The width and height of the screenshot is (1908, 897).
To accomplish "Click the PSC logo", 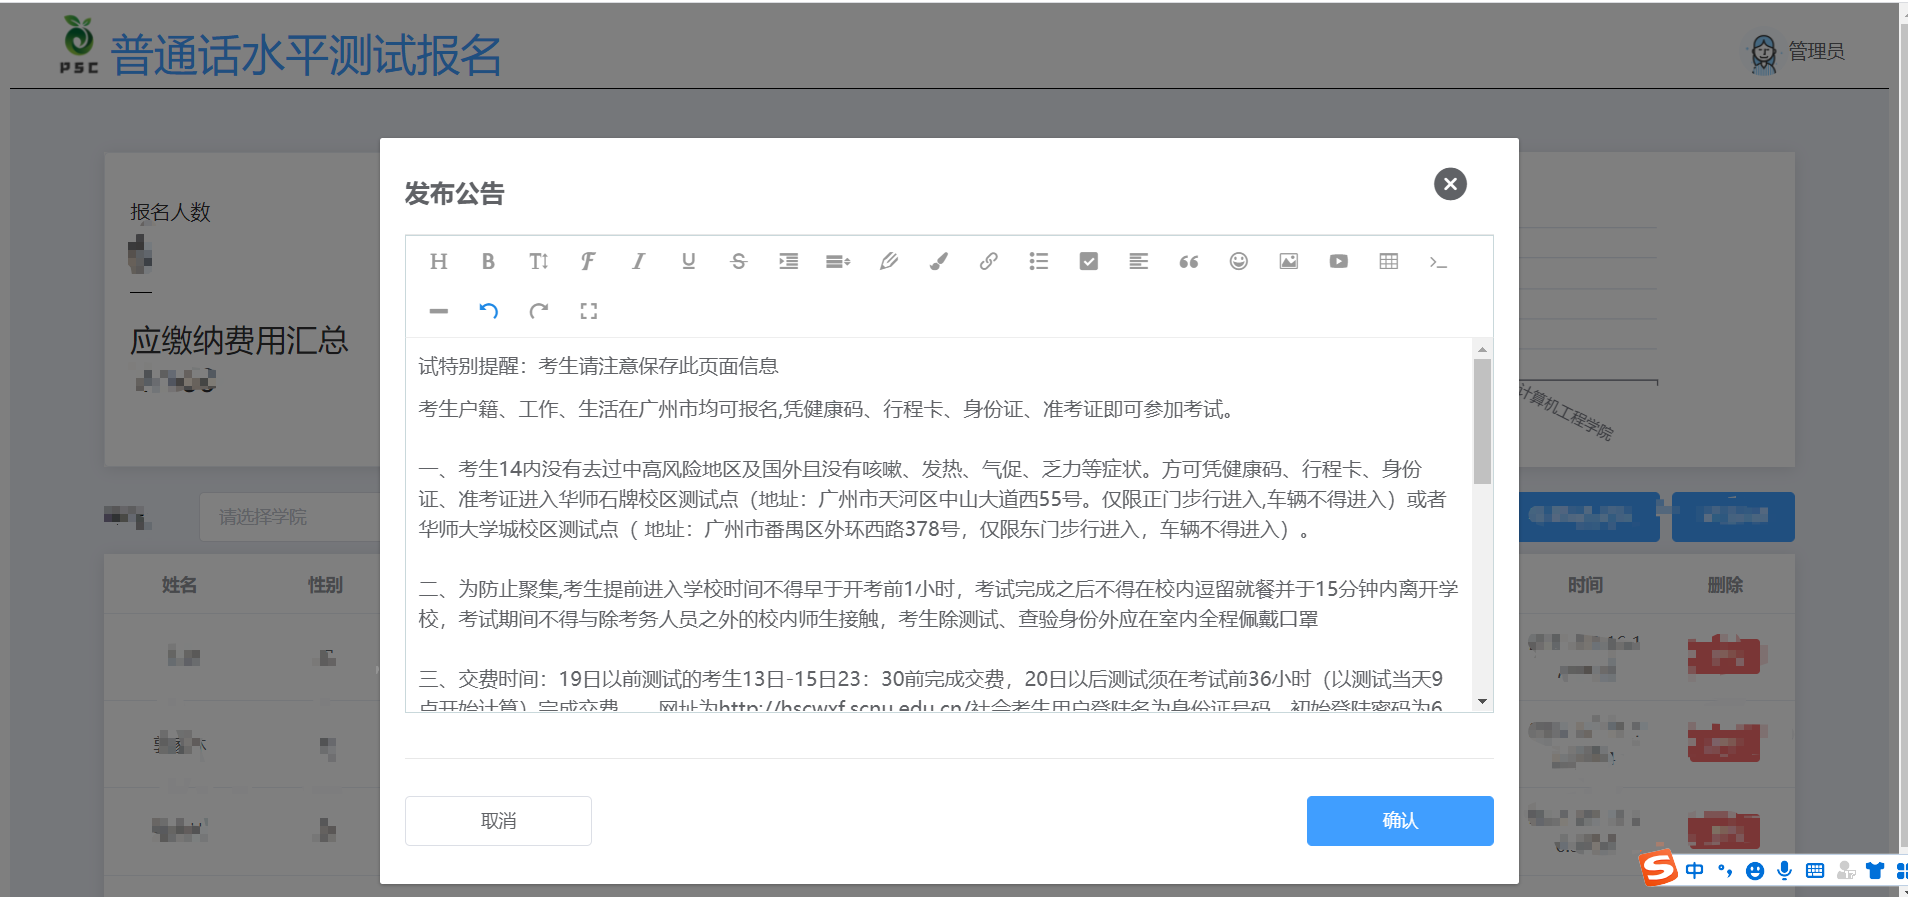I will tap(79, 45).
